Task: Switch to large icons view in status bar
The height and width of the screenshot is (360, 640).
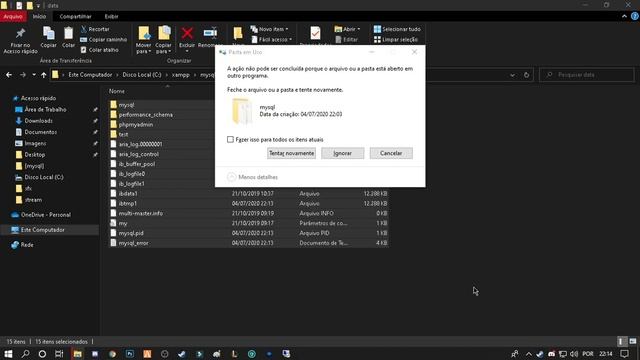Action: (633, 341)
